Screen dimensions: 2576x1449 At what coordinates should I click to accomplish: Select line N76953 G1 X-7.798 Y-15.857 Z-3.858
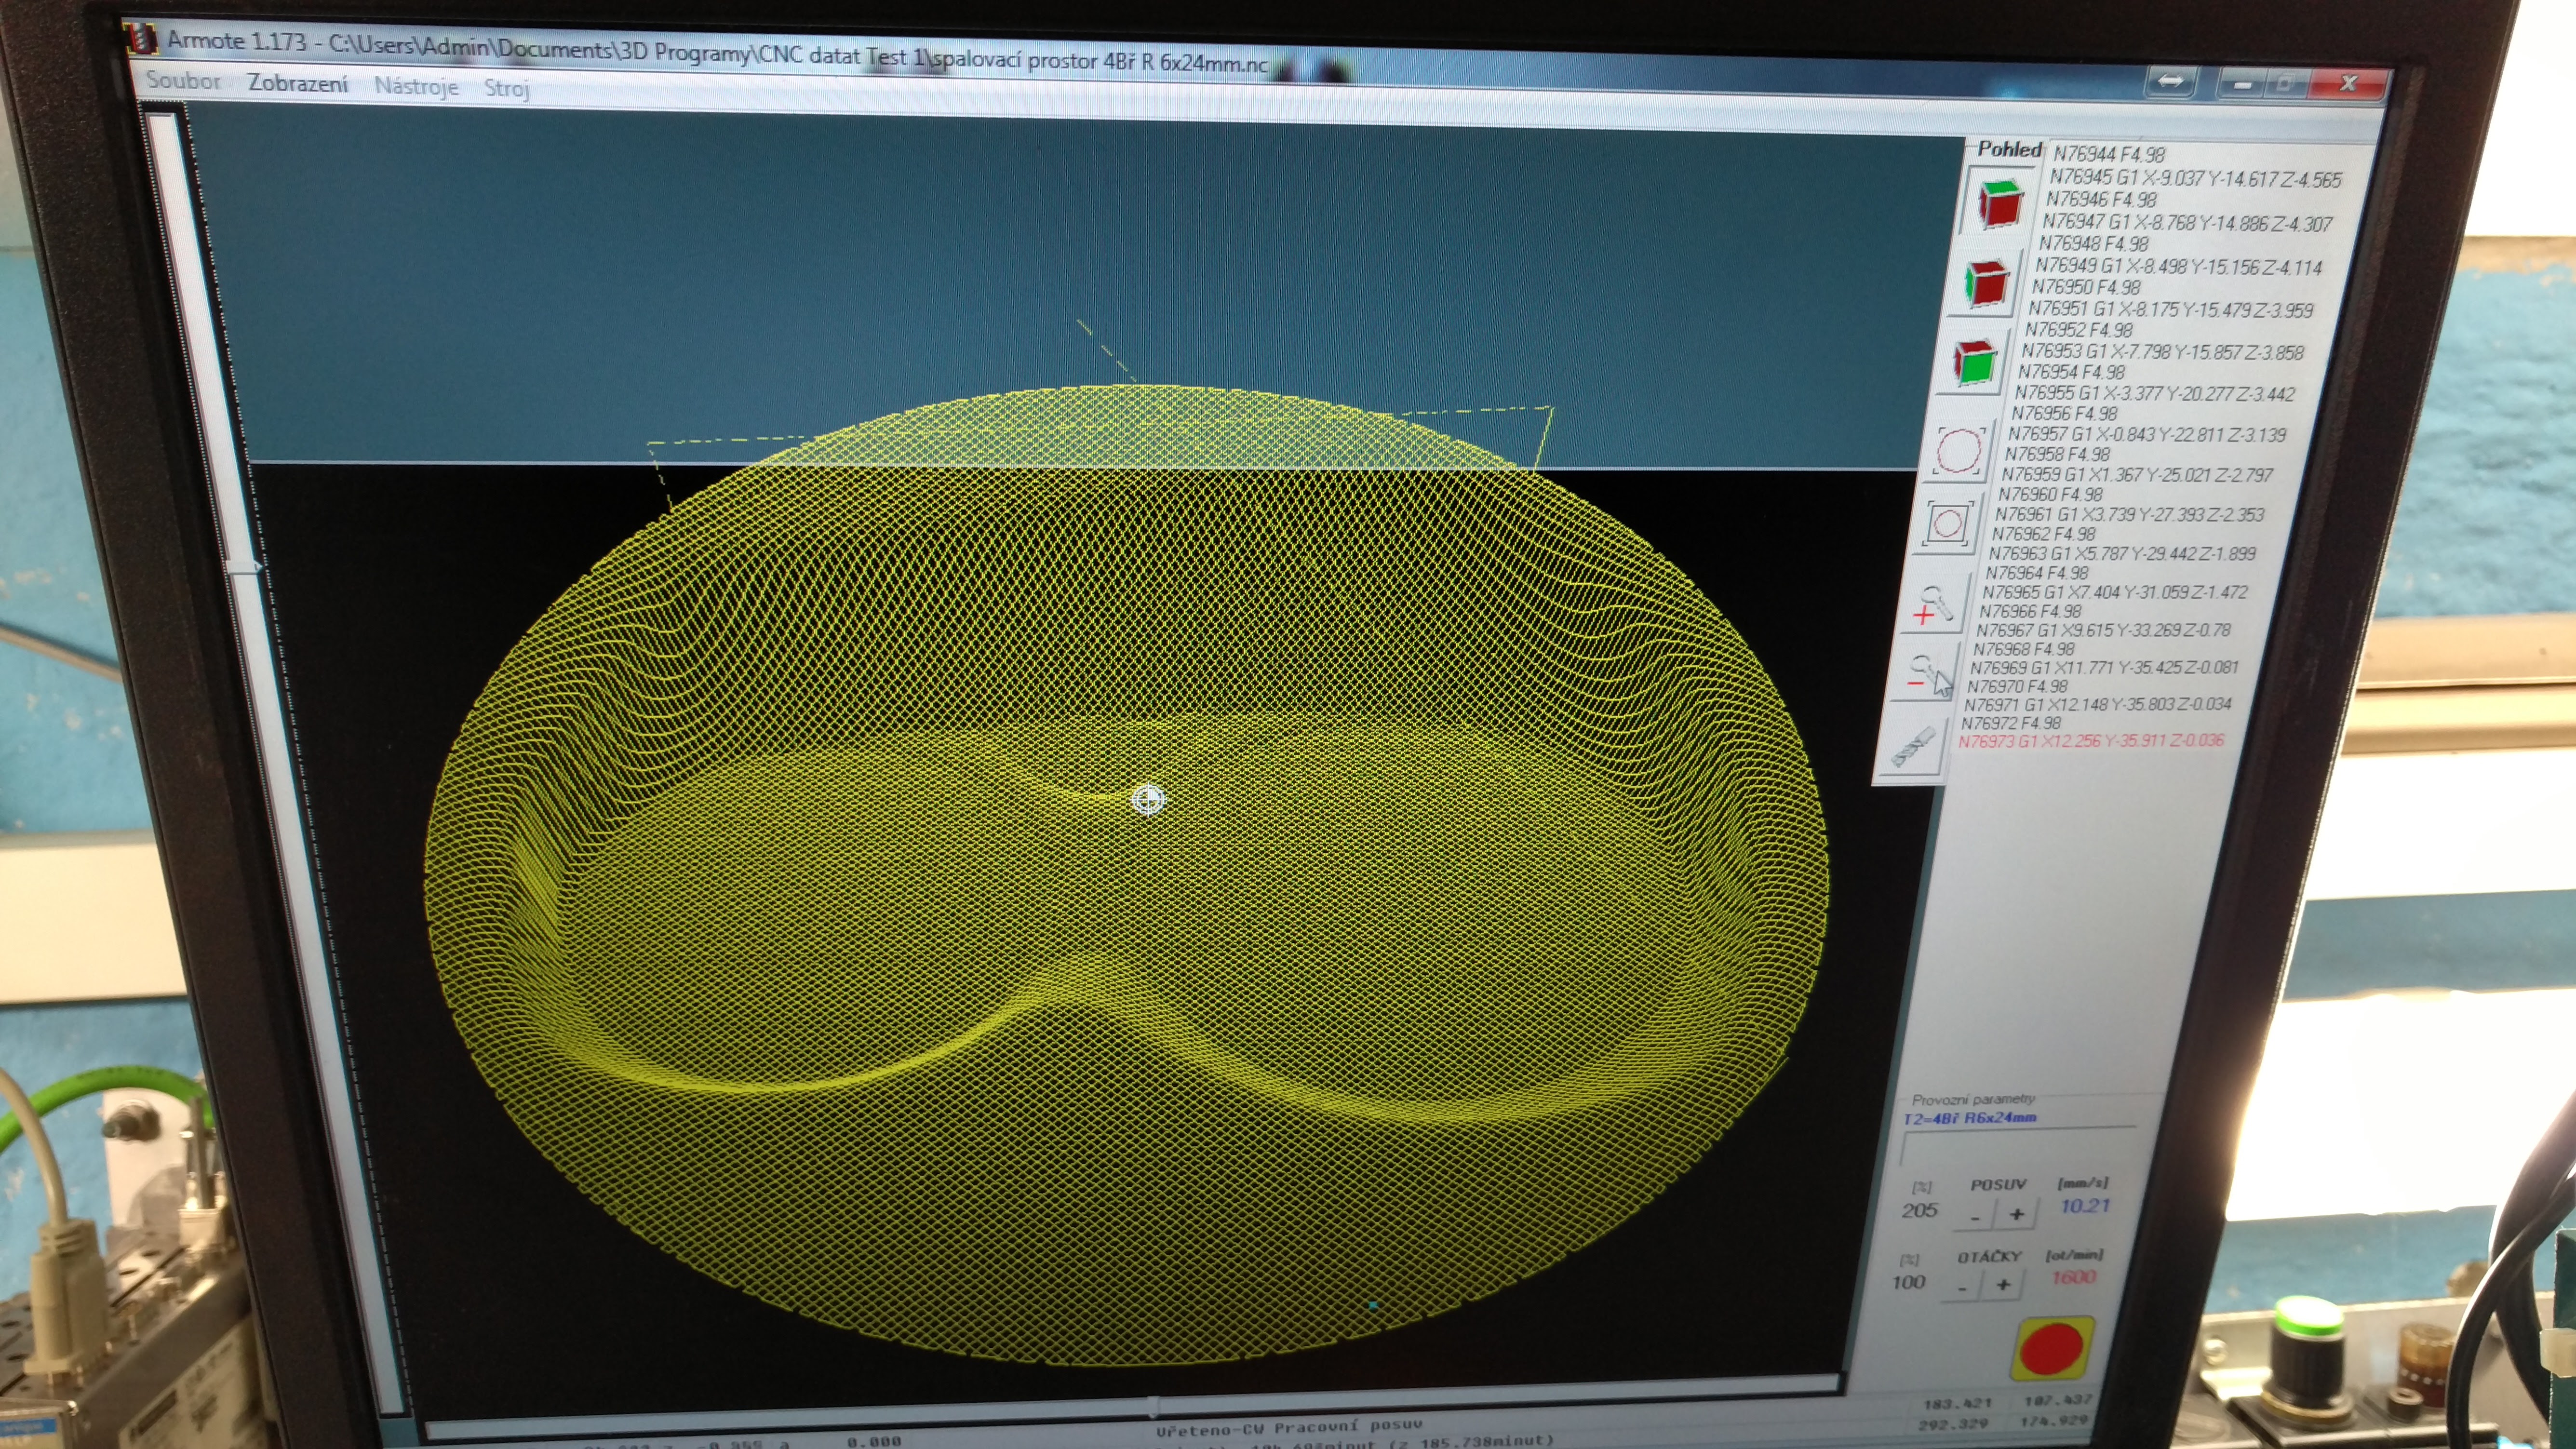(2162, 351)
